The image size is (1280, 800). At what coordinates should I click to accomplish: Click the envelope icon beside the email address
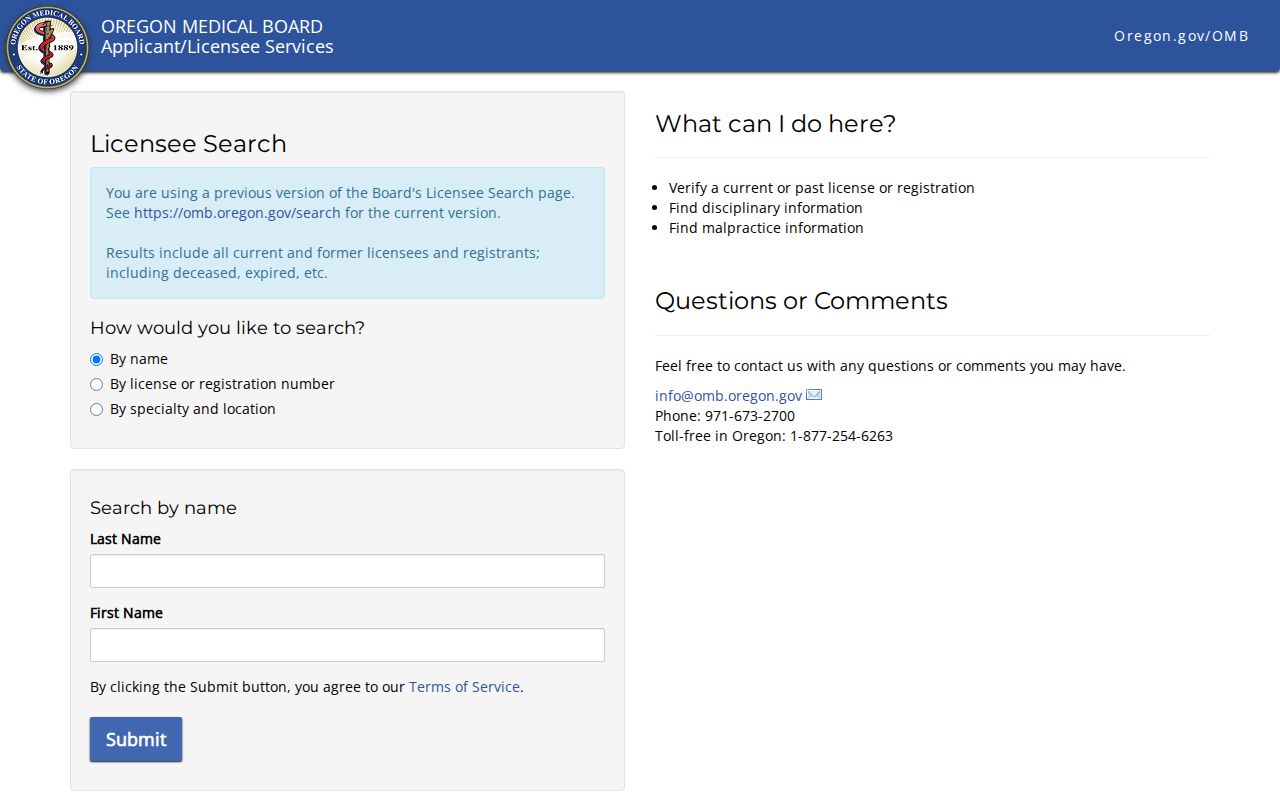click(x=814, y=395)
